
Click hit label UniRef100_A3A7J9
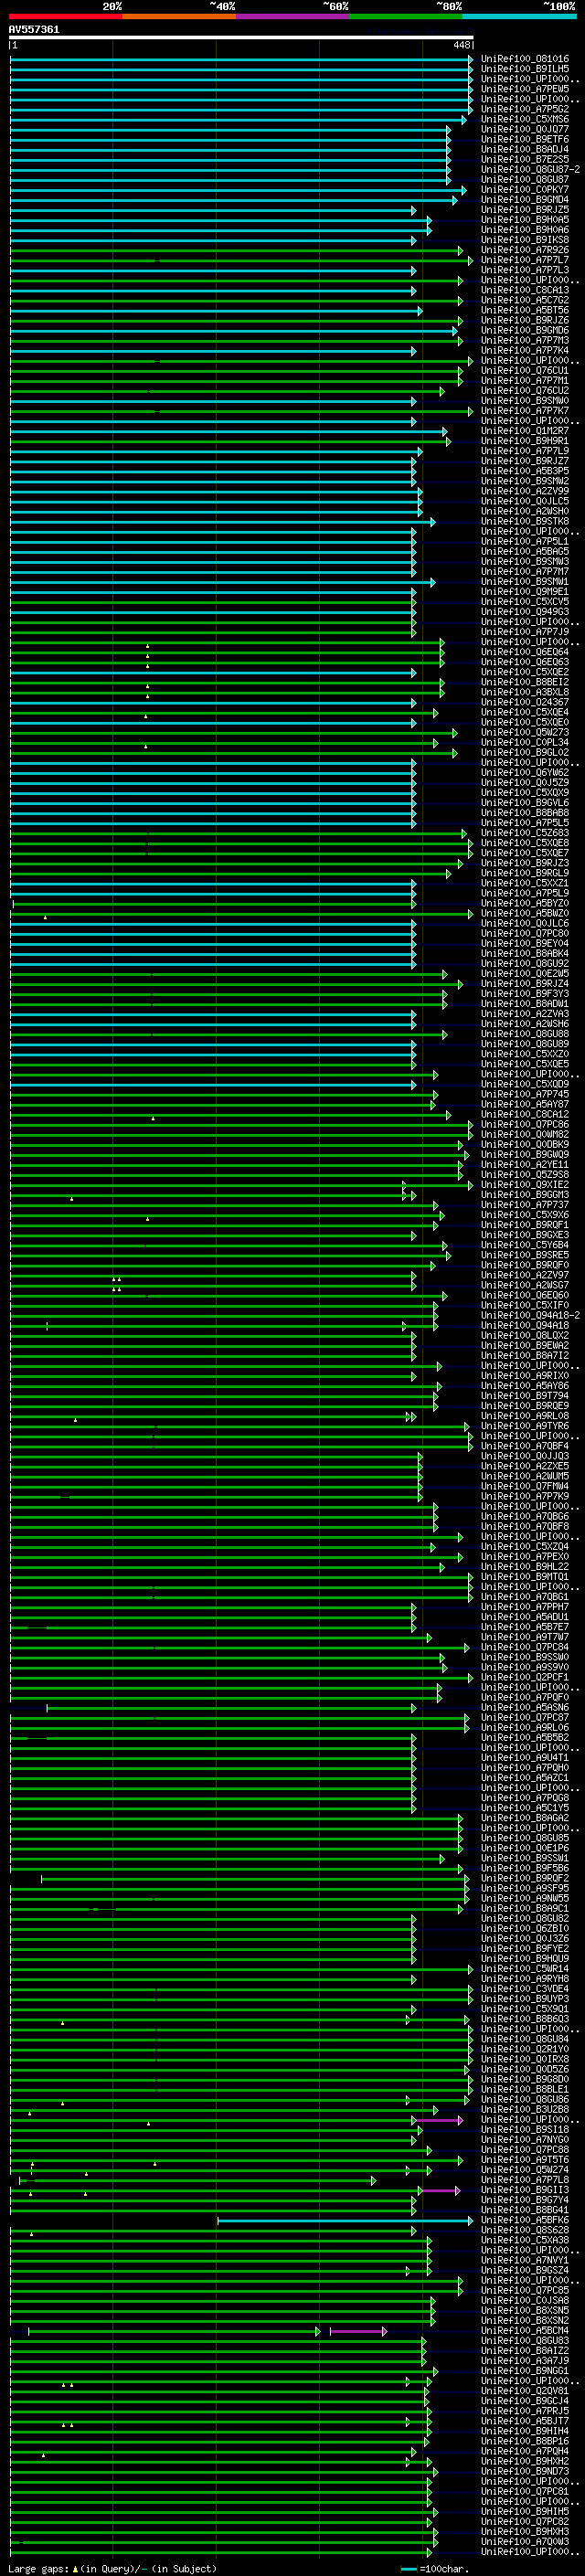click(x=525, y=2360)
